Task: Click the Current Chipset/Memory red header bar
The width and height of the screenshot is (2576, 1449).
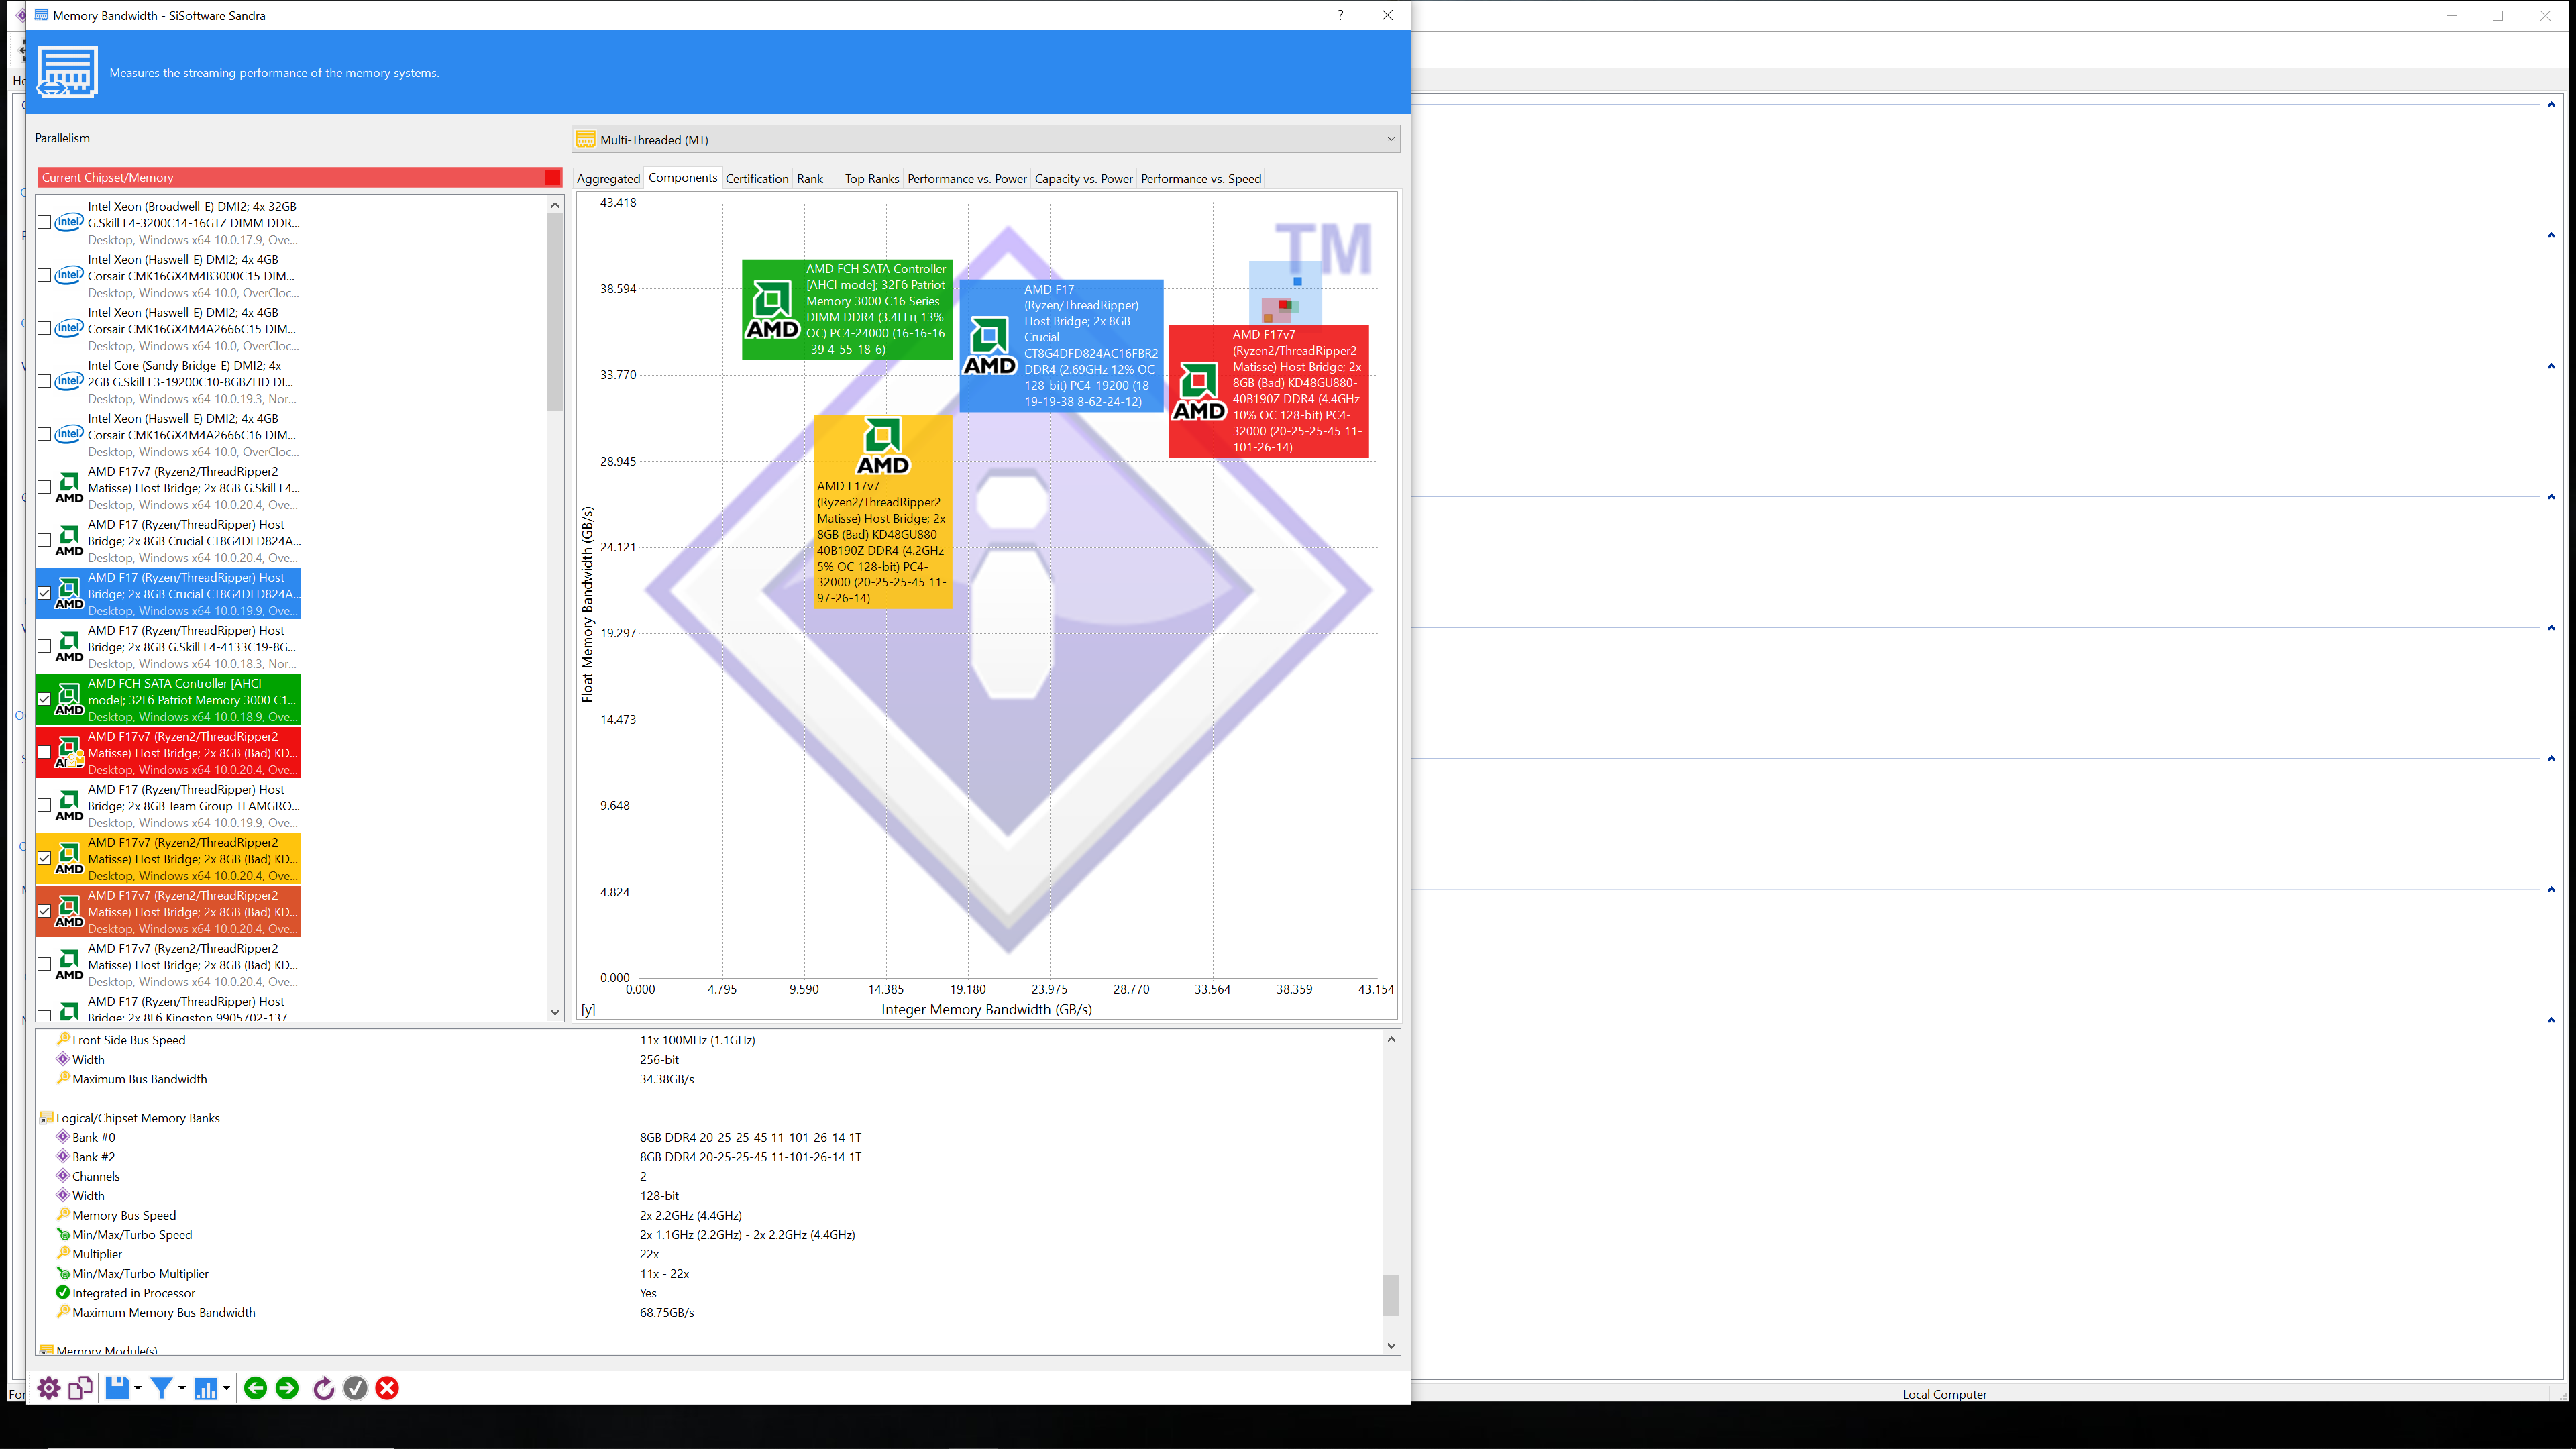Action: pyautogui.click(x=300, y=177)
